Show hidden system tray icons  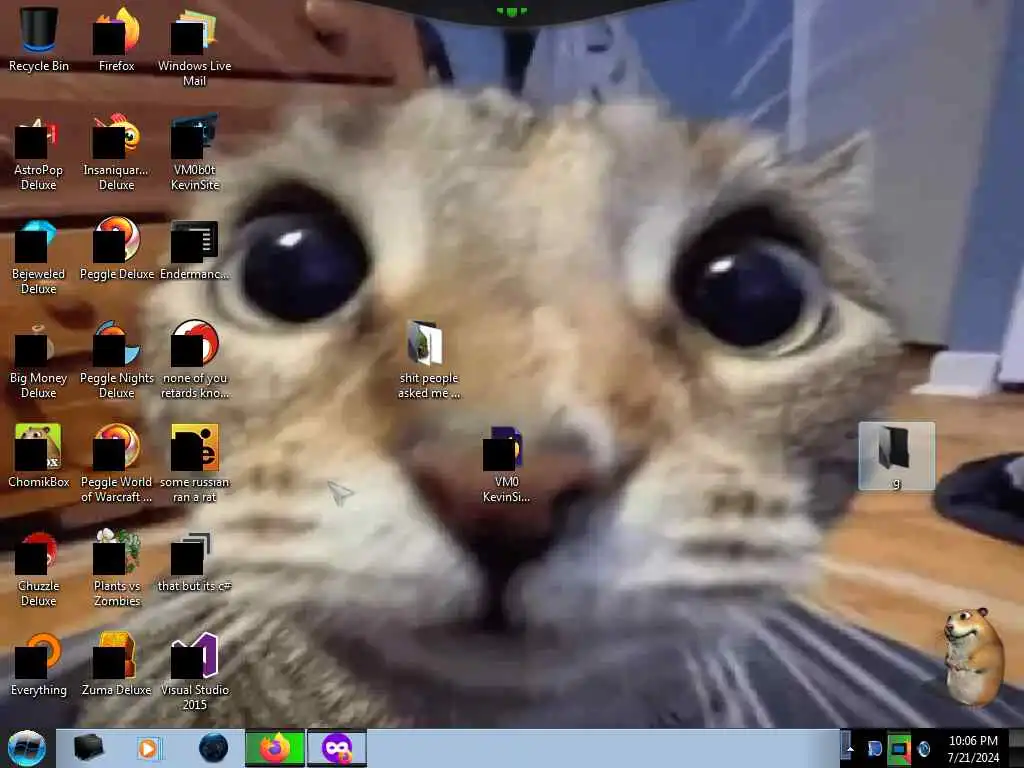(x=850, y=748)
